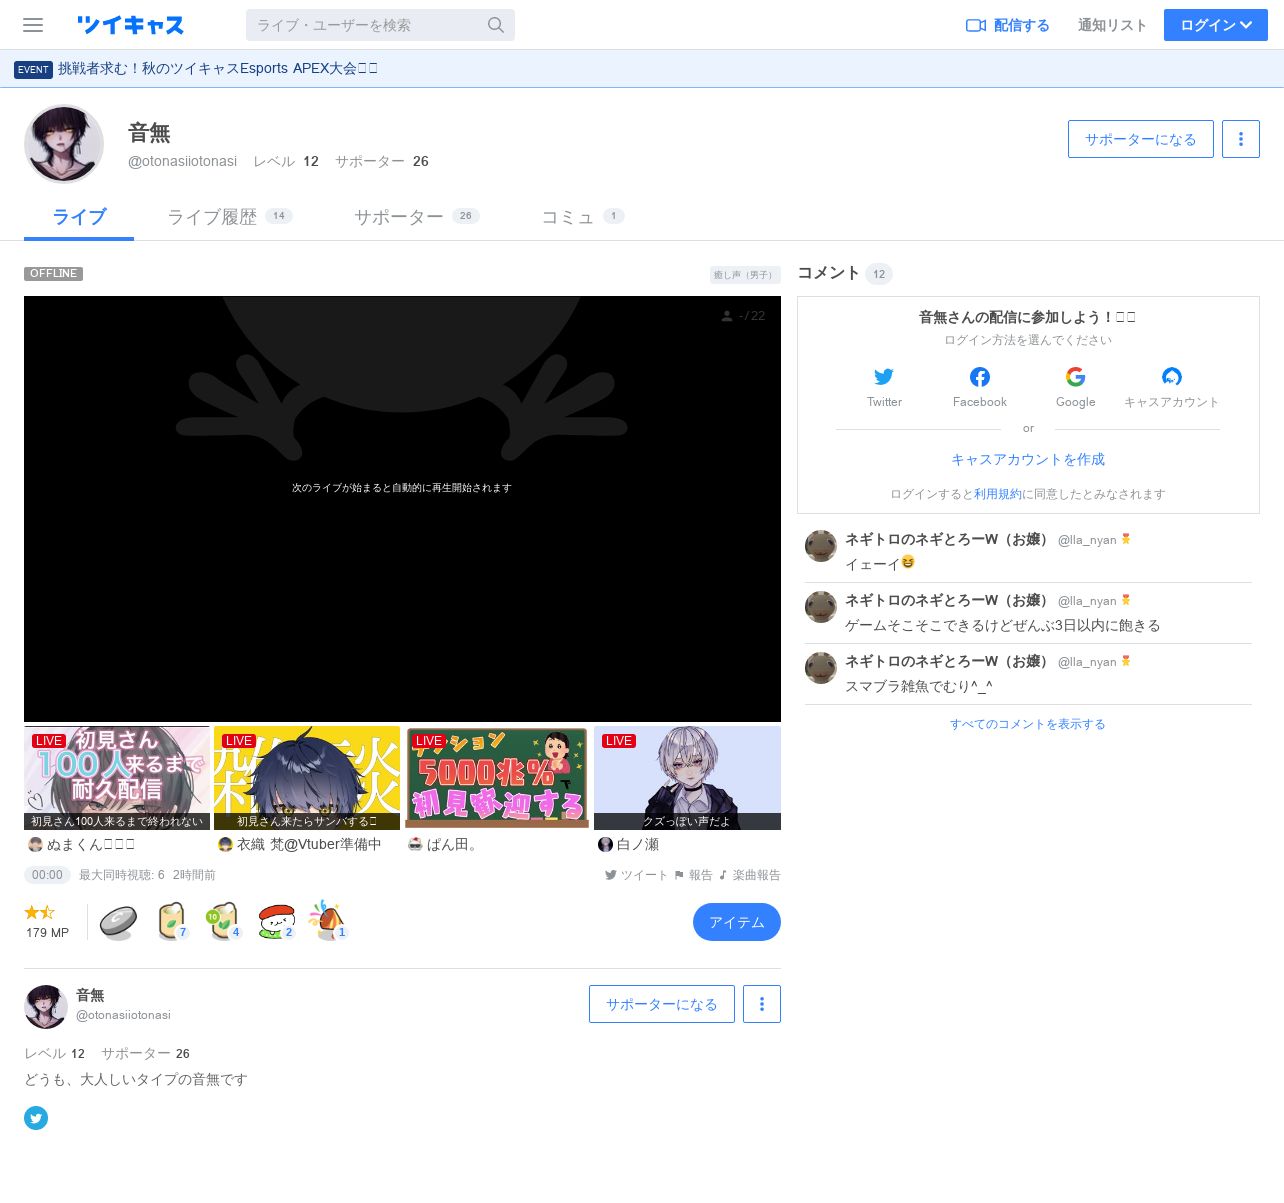Click the star rating 179 MP

pos(47,921)
